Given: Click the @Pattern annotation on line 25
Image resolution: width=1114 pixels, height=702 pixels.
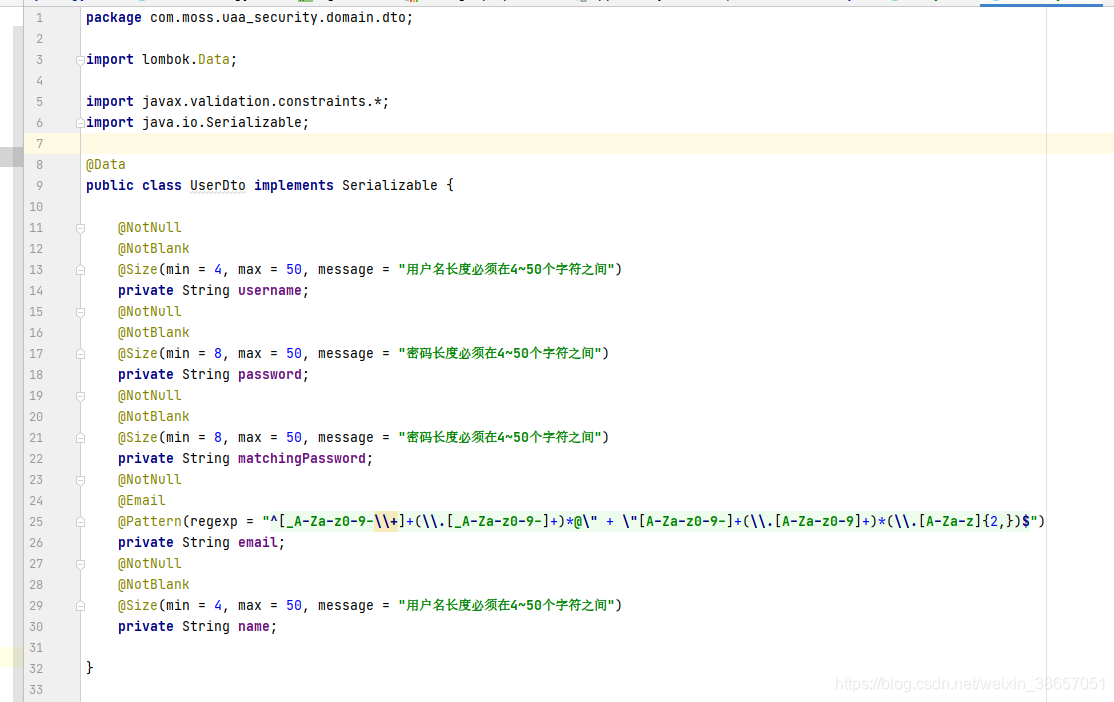Looking at the screenshot, I should click(x=149, y=522).
